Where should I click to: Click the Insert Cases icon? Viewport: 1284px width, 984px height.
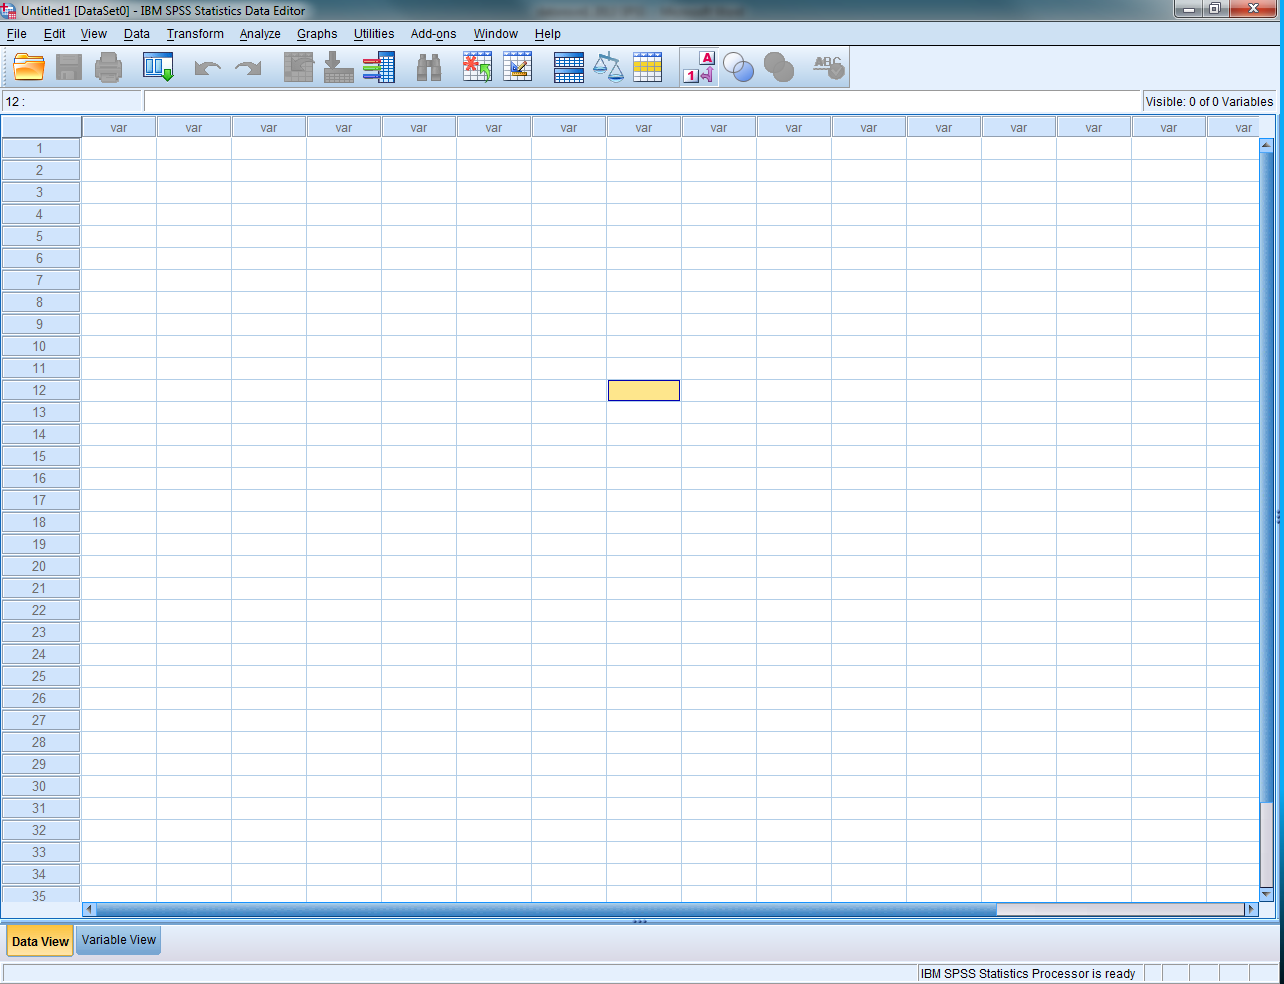tap(477, 68)
